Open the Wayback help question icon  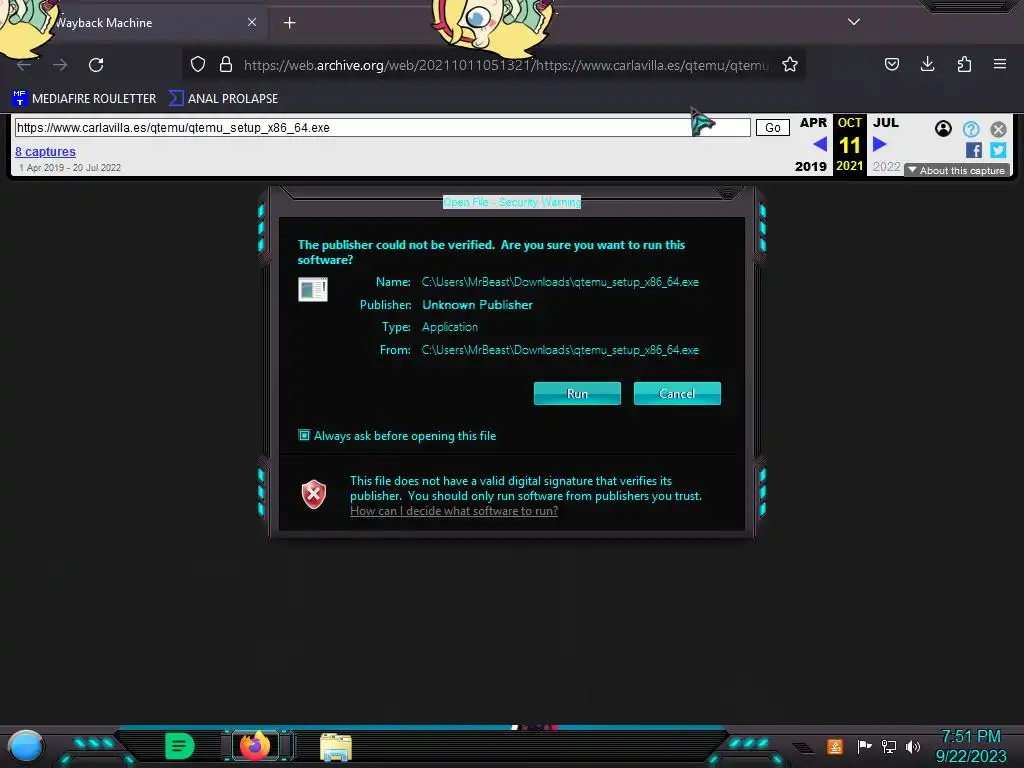[x=971, y=129]
